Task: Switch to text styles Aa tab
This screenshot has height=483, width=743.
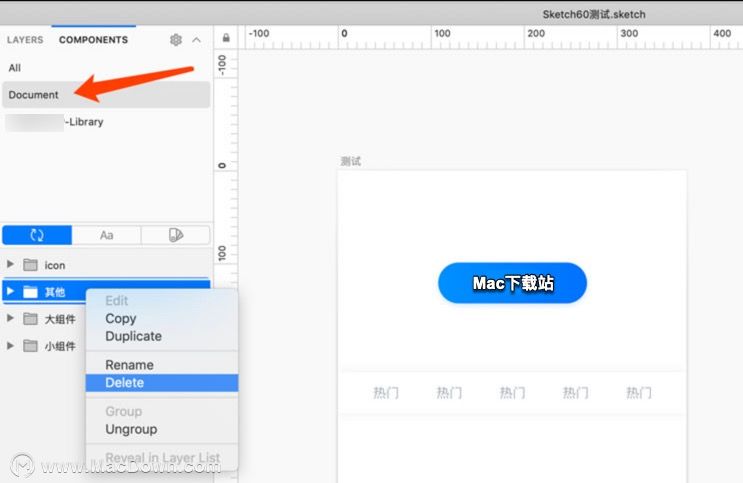Action: (106, 235)
